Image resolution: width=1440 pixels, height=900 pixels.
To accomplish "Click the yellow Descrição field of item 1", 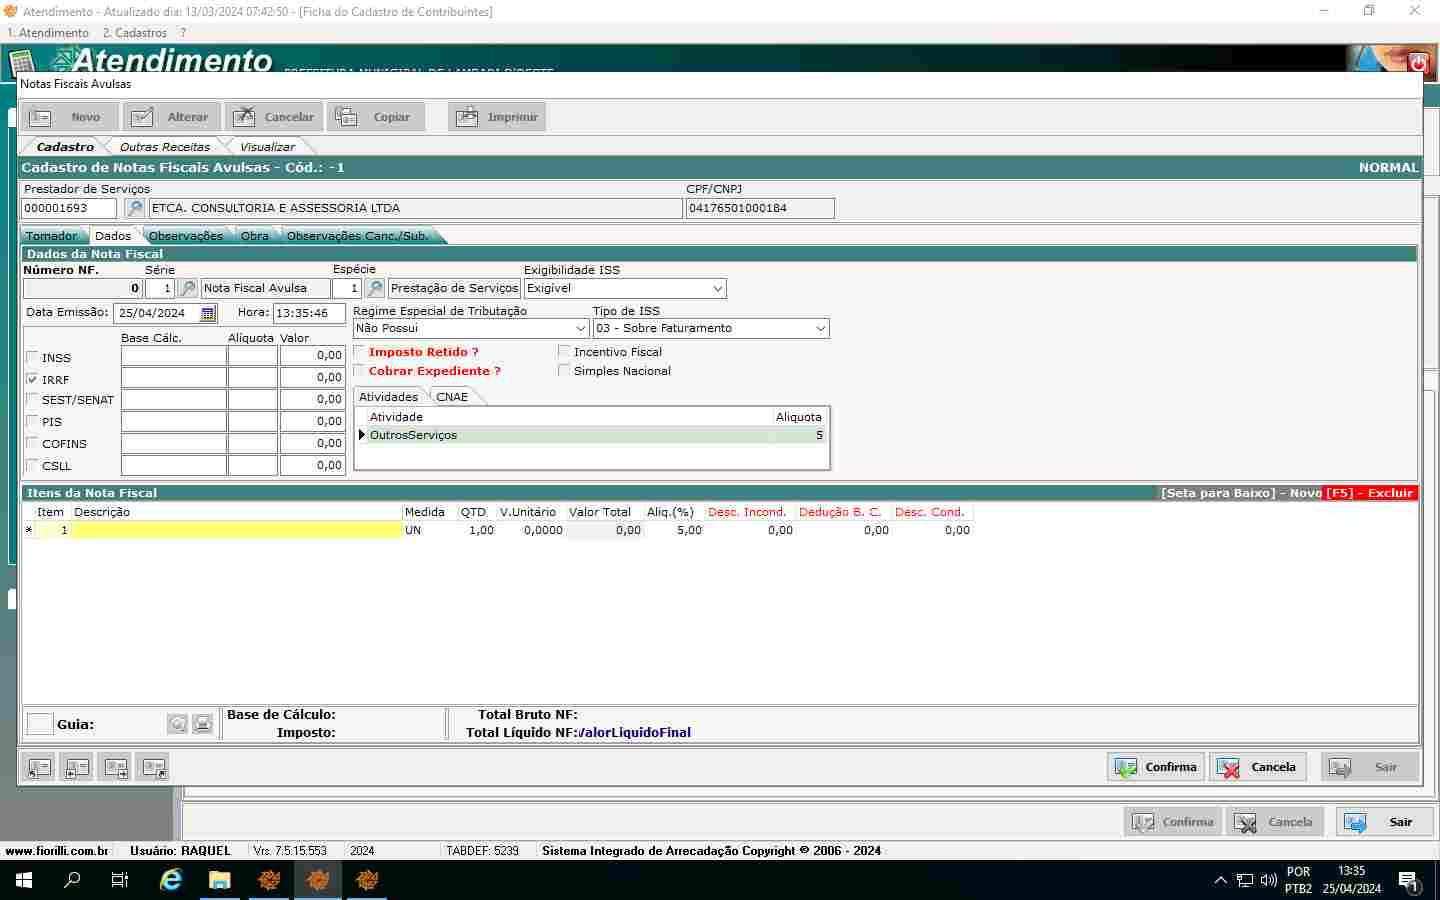I will (x=236, y=530).
